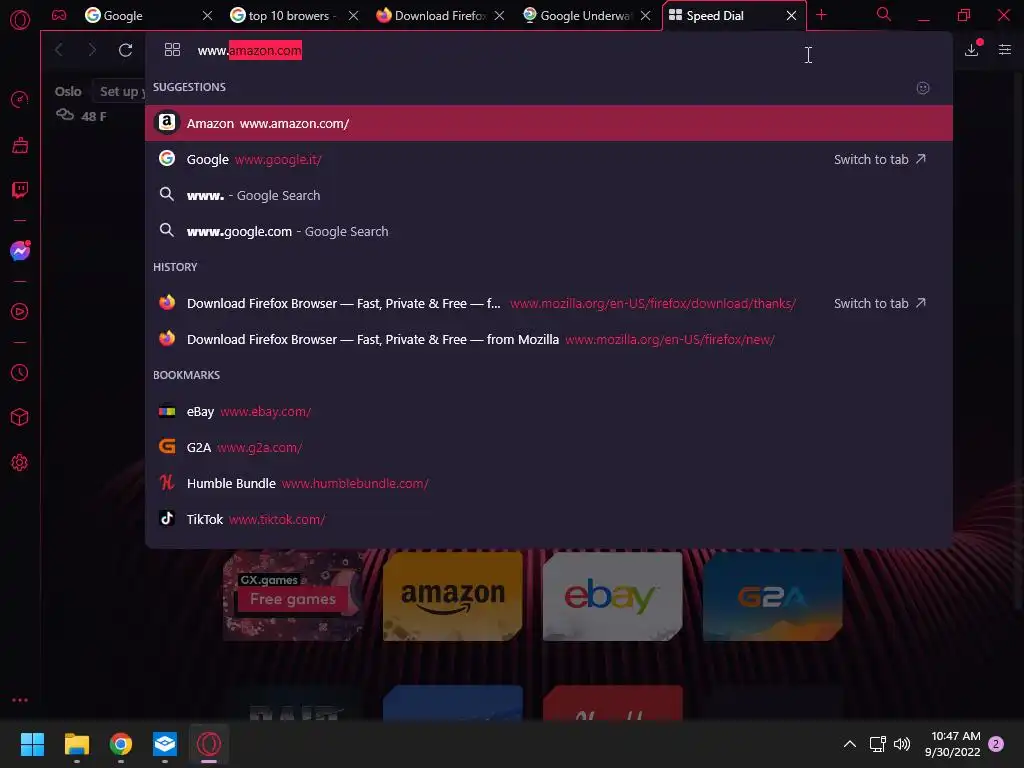The width and height of the screenshot is (1024, 768).
Task: Close the Speed Dial tab
Action: [x=792, y=16]
